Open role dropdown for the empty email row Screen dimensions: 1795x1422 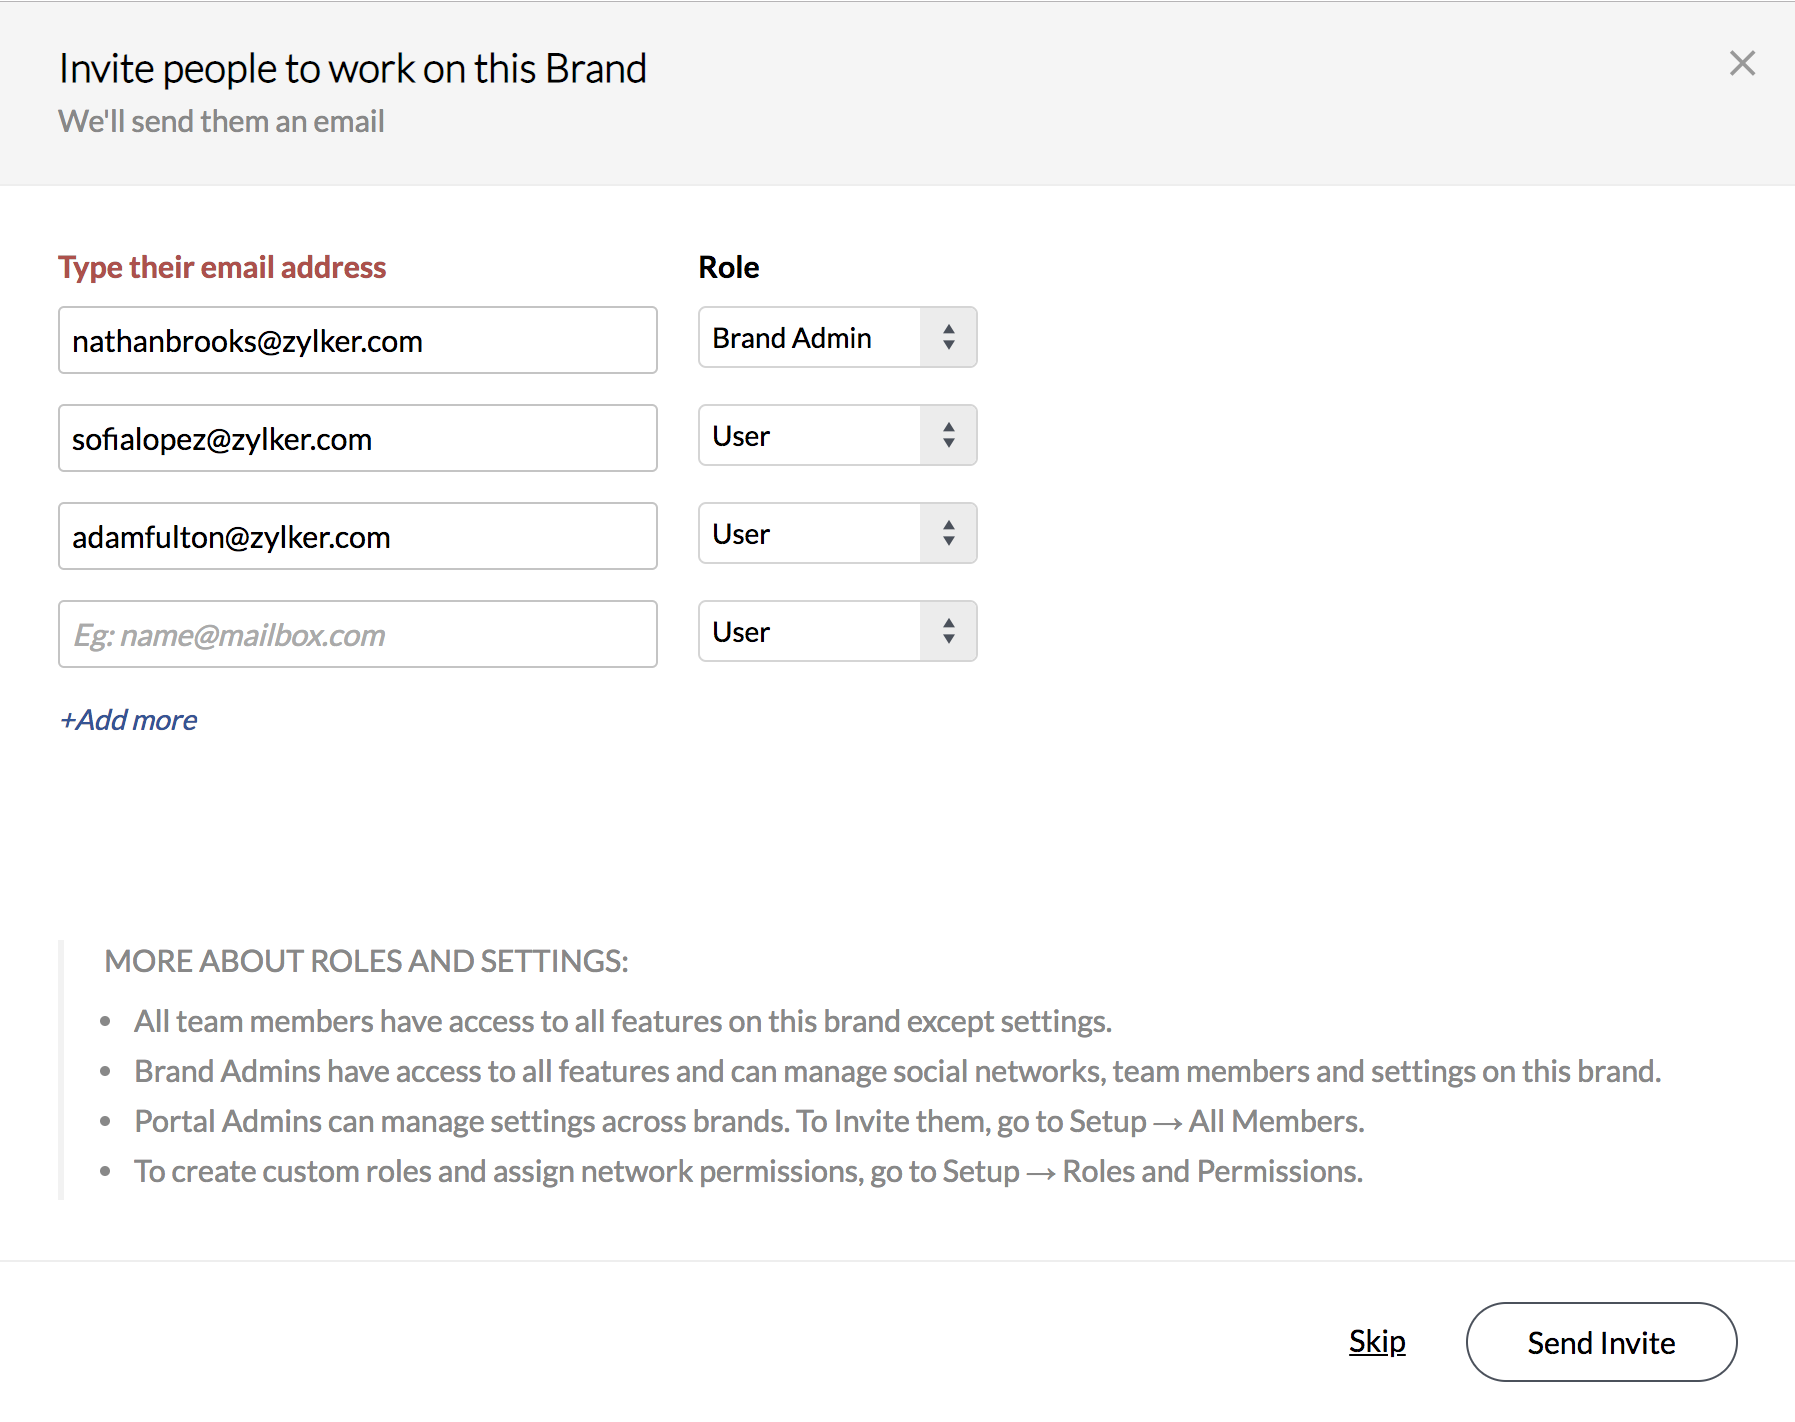click(x=810, y=632)
